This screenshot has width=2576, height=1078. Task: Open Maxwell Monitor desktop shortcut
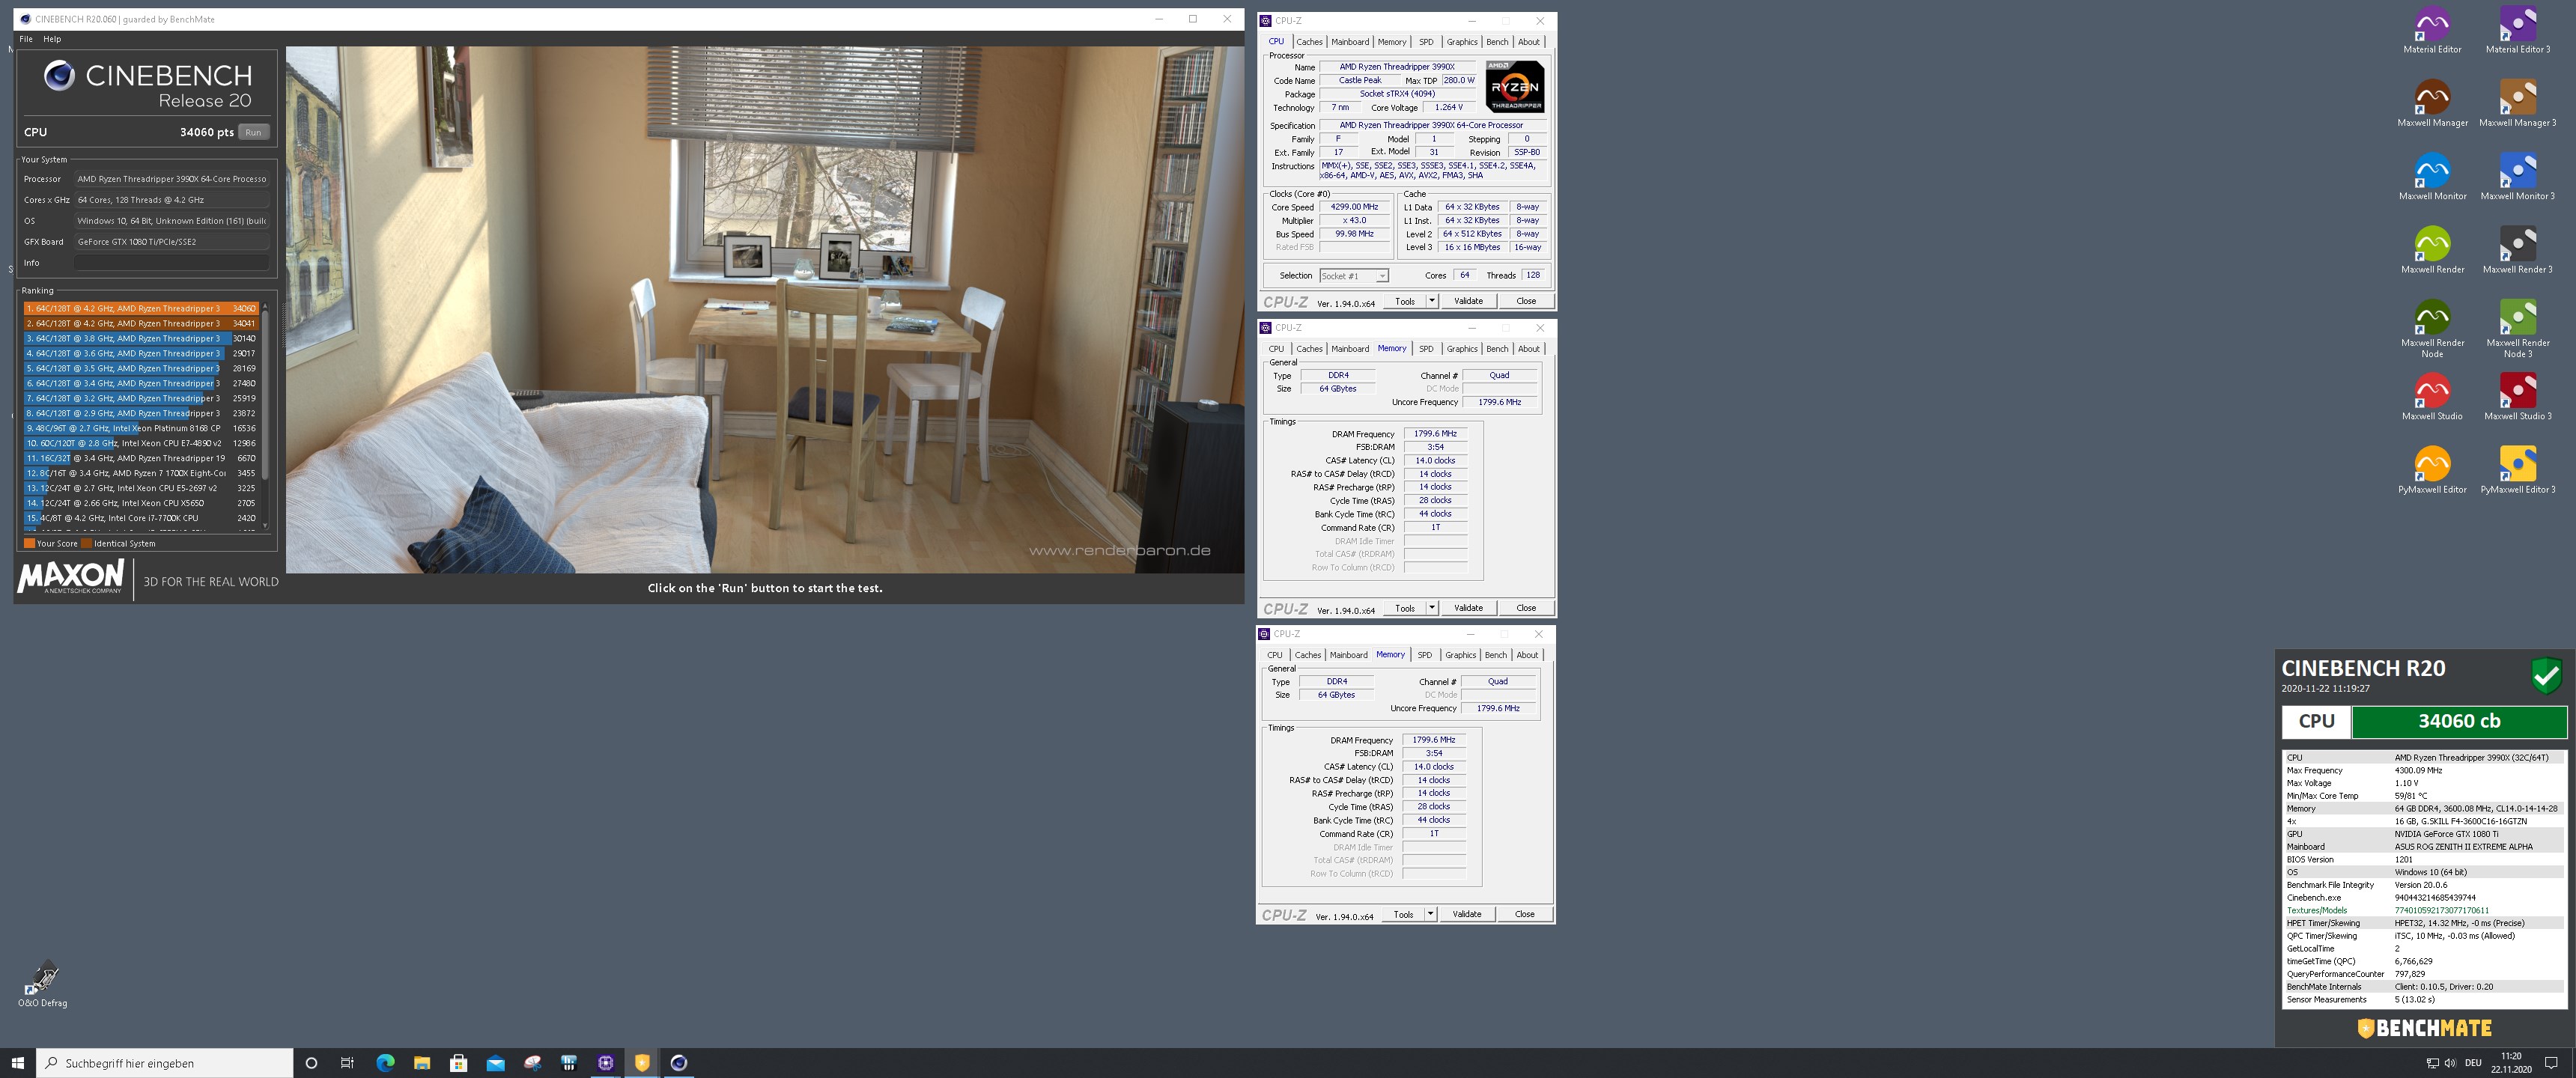(2432, 176)
